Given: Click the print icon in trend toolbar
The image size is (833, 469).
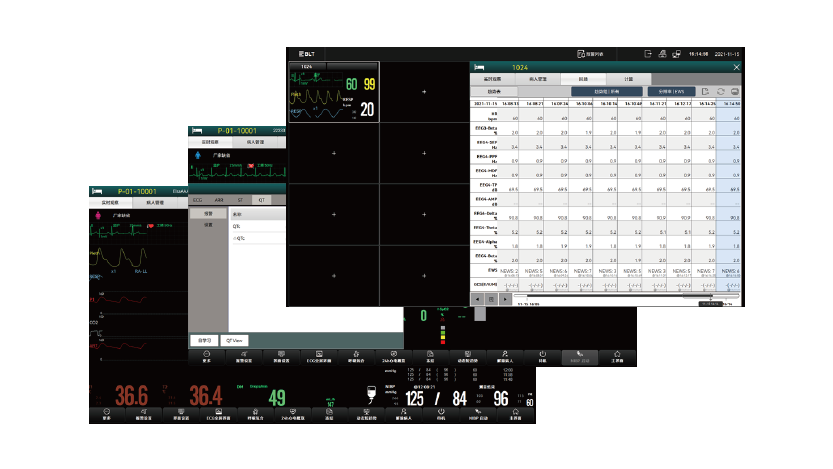Looking at the screenshot, I should click(735, 90).
